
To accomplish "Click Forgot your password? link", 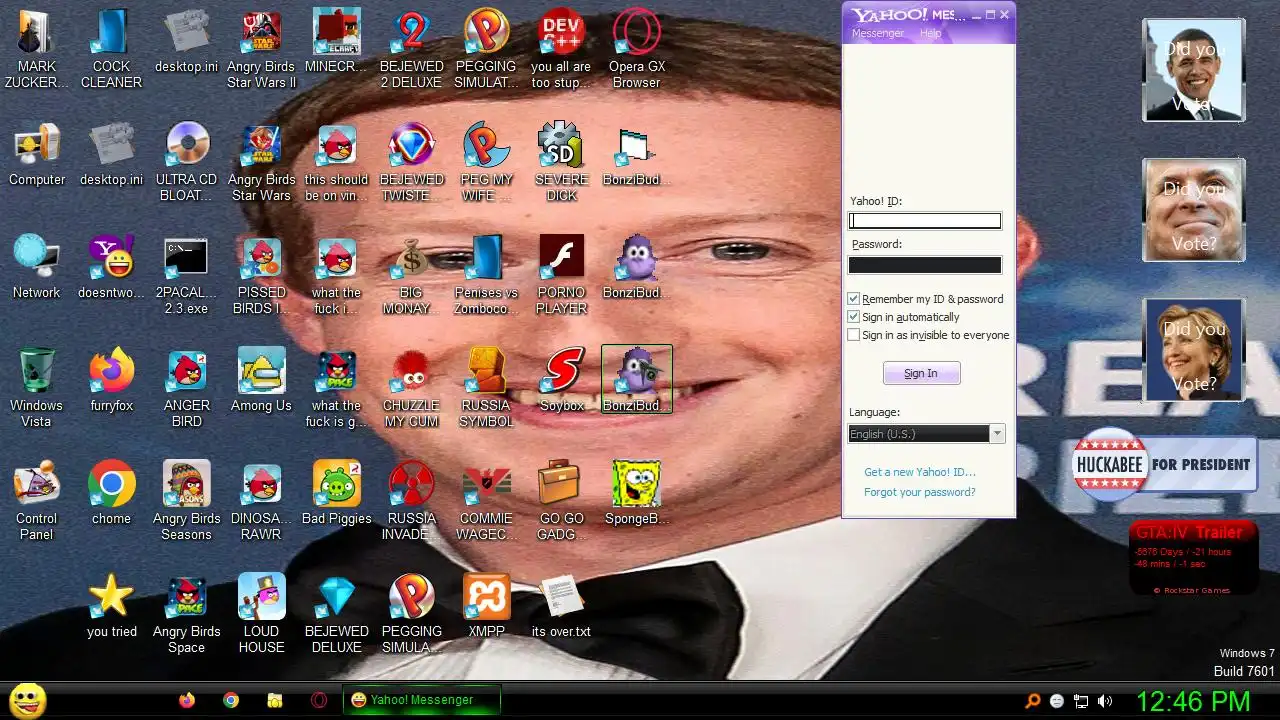I will pos(919,492).
